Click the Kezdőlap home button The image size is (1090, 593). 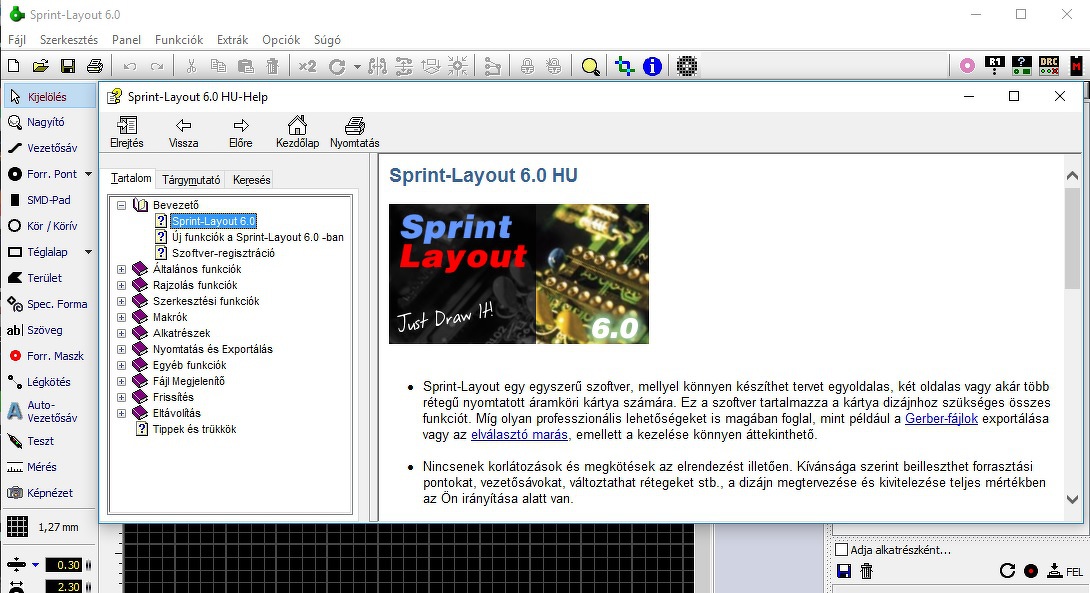(x=298, y=132)
